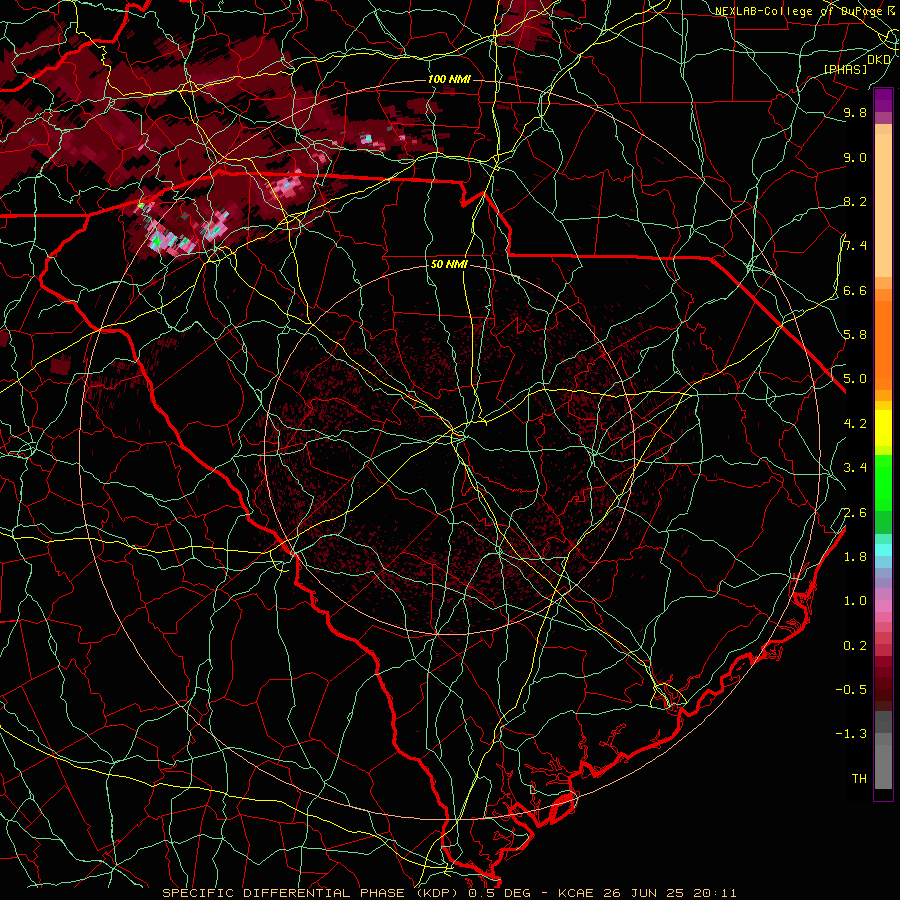
Task: Click the yellow band on the color bar
Action: 883,428
